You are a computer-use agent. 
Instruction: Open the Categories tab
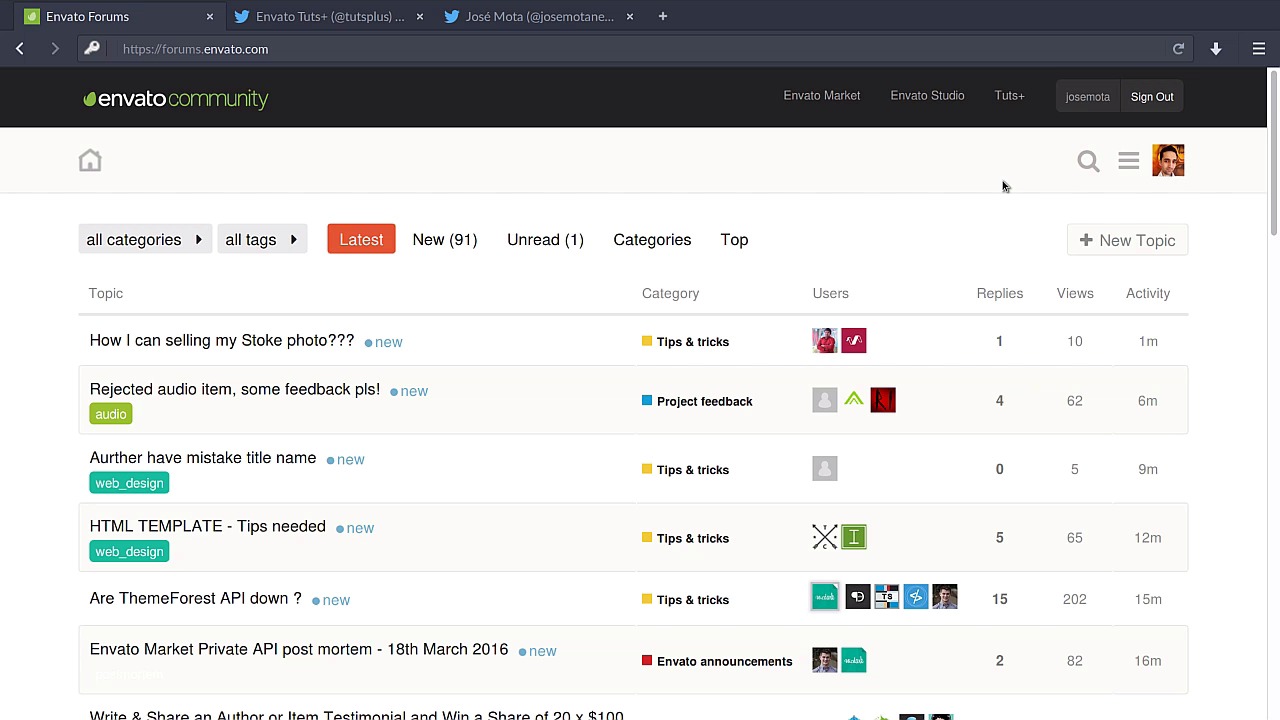pos(652,240)
